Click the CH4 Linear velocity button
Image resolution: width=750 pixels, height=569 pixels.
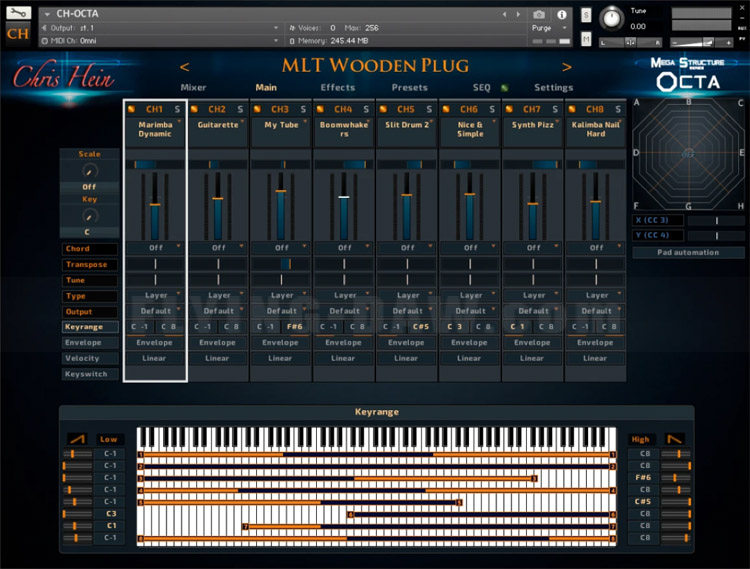[x=343, y=358]
